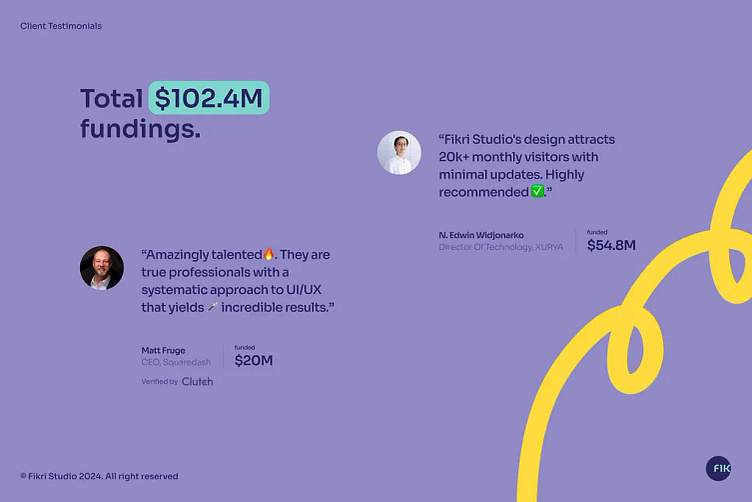Click the $102.4M highlighted badge
The height and width of the screenshot is (502, 752).
209,98
